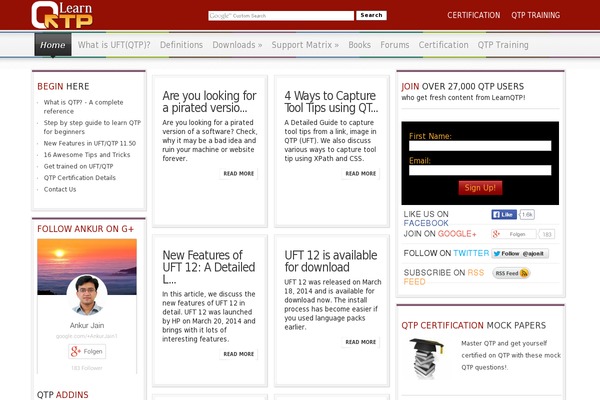This screenshot has width=600, height=400.
Task: Click the 1.6k Facebook like count
Action: coord(527,214)
